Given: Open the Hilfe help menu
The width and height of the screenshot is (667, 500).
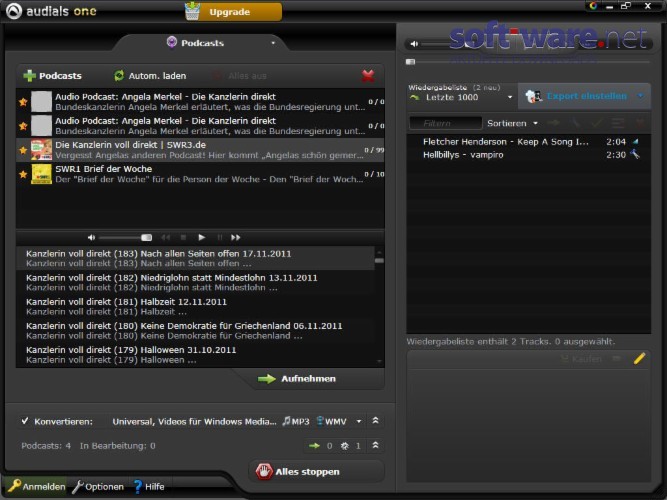Looking at the screenshot, I should pos(148,486).
